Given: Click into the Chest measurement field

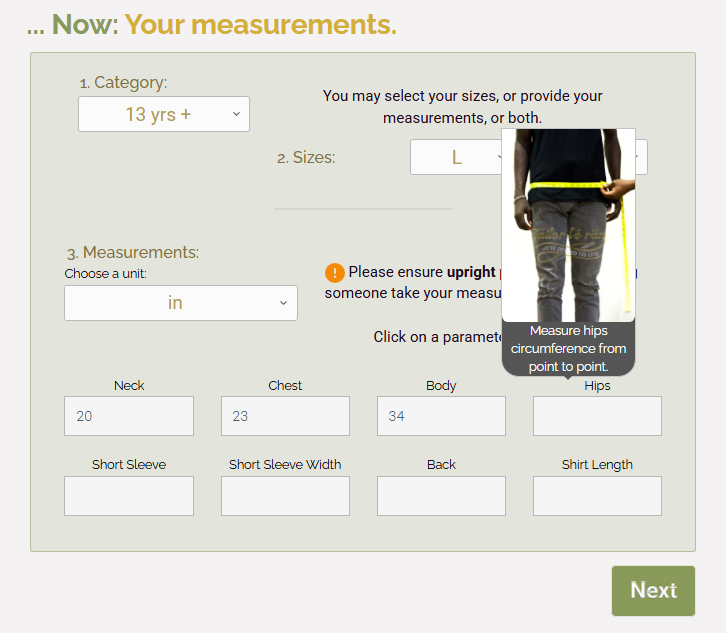Looking at the screenshot, I should click(x=285, y=416).
